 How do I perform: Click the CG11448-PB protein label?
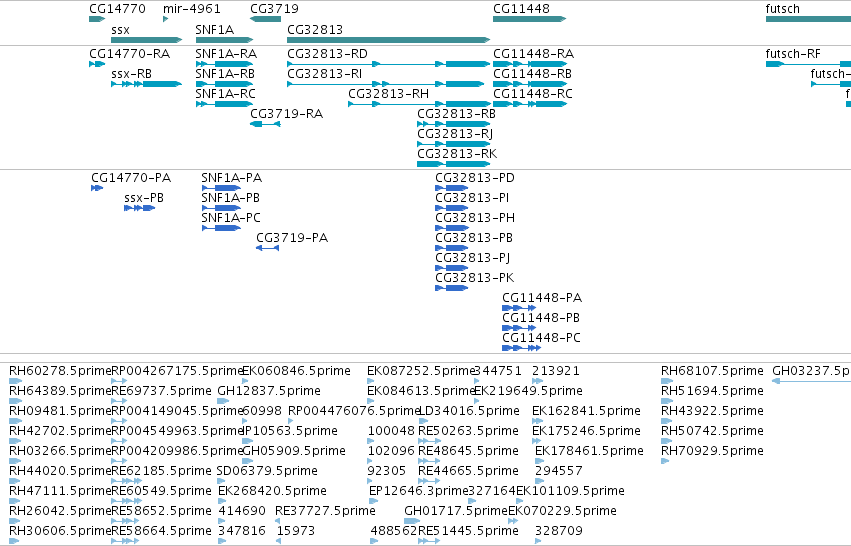pos(541,319)
